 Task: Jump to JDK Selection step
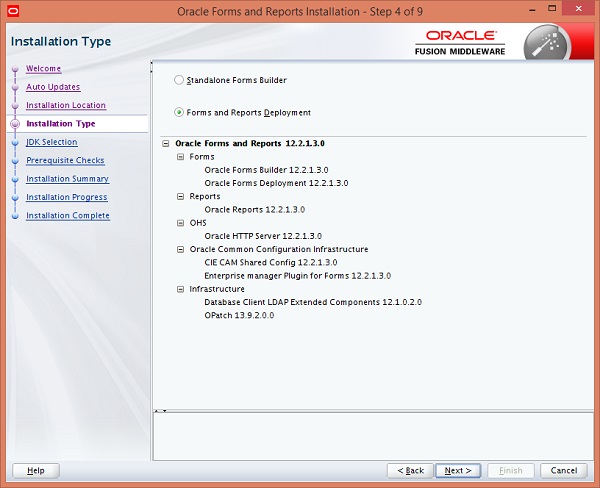(52, 142)
